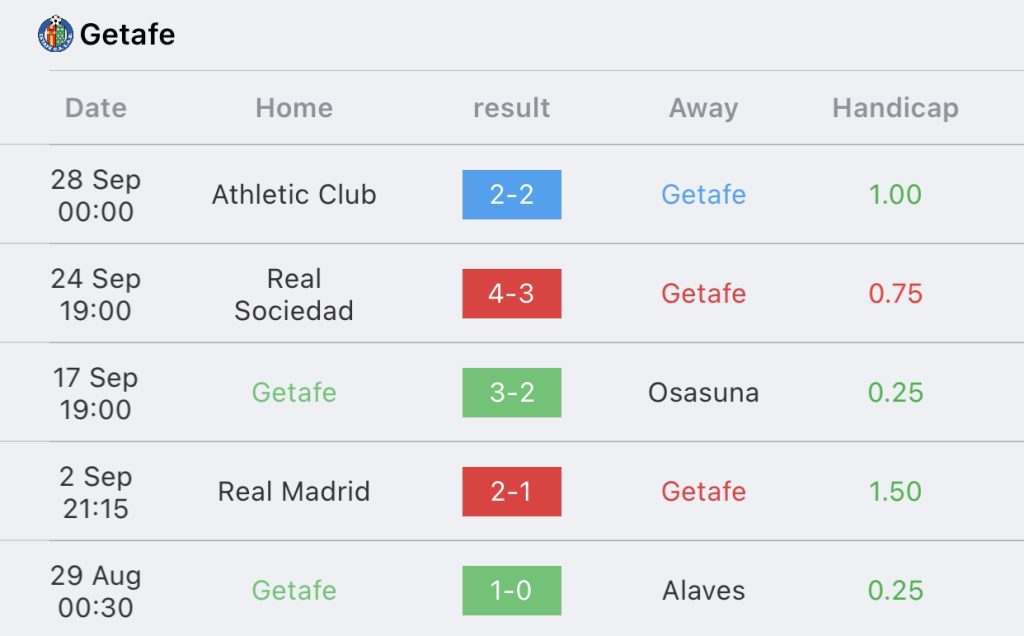Open Alaves team page
Viewport: 1024px width, 636px height.
coord(703,590)
